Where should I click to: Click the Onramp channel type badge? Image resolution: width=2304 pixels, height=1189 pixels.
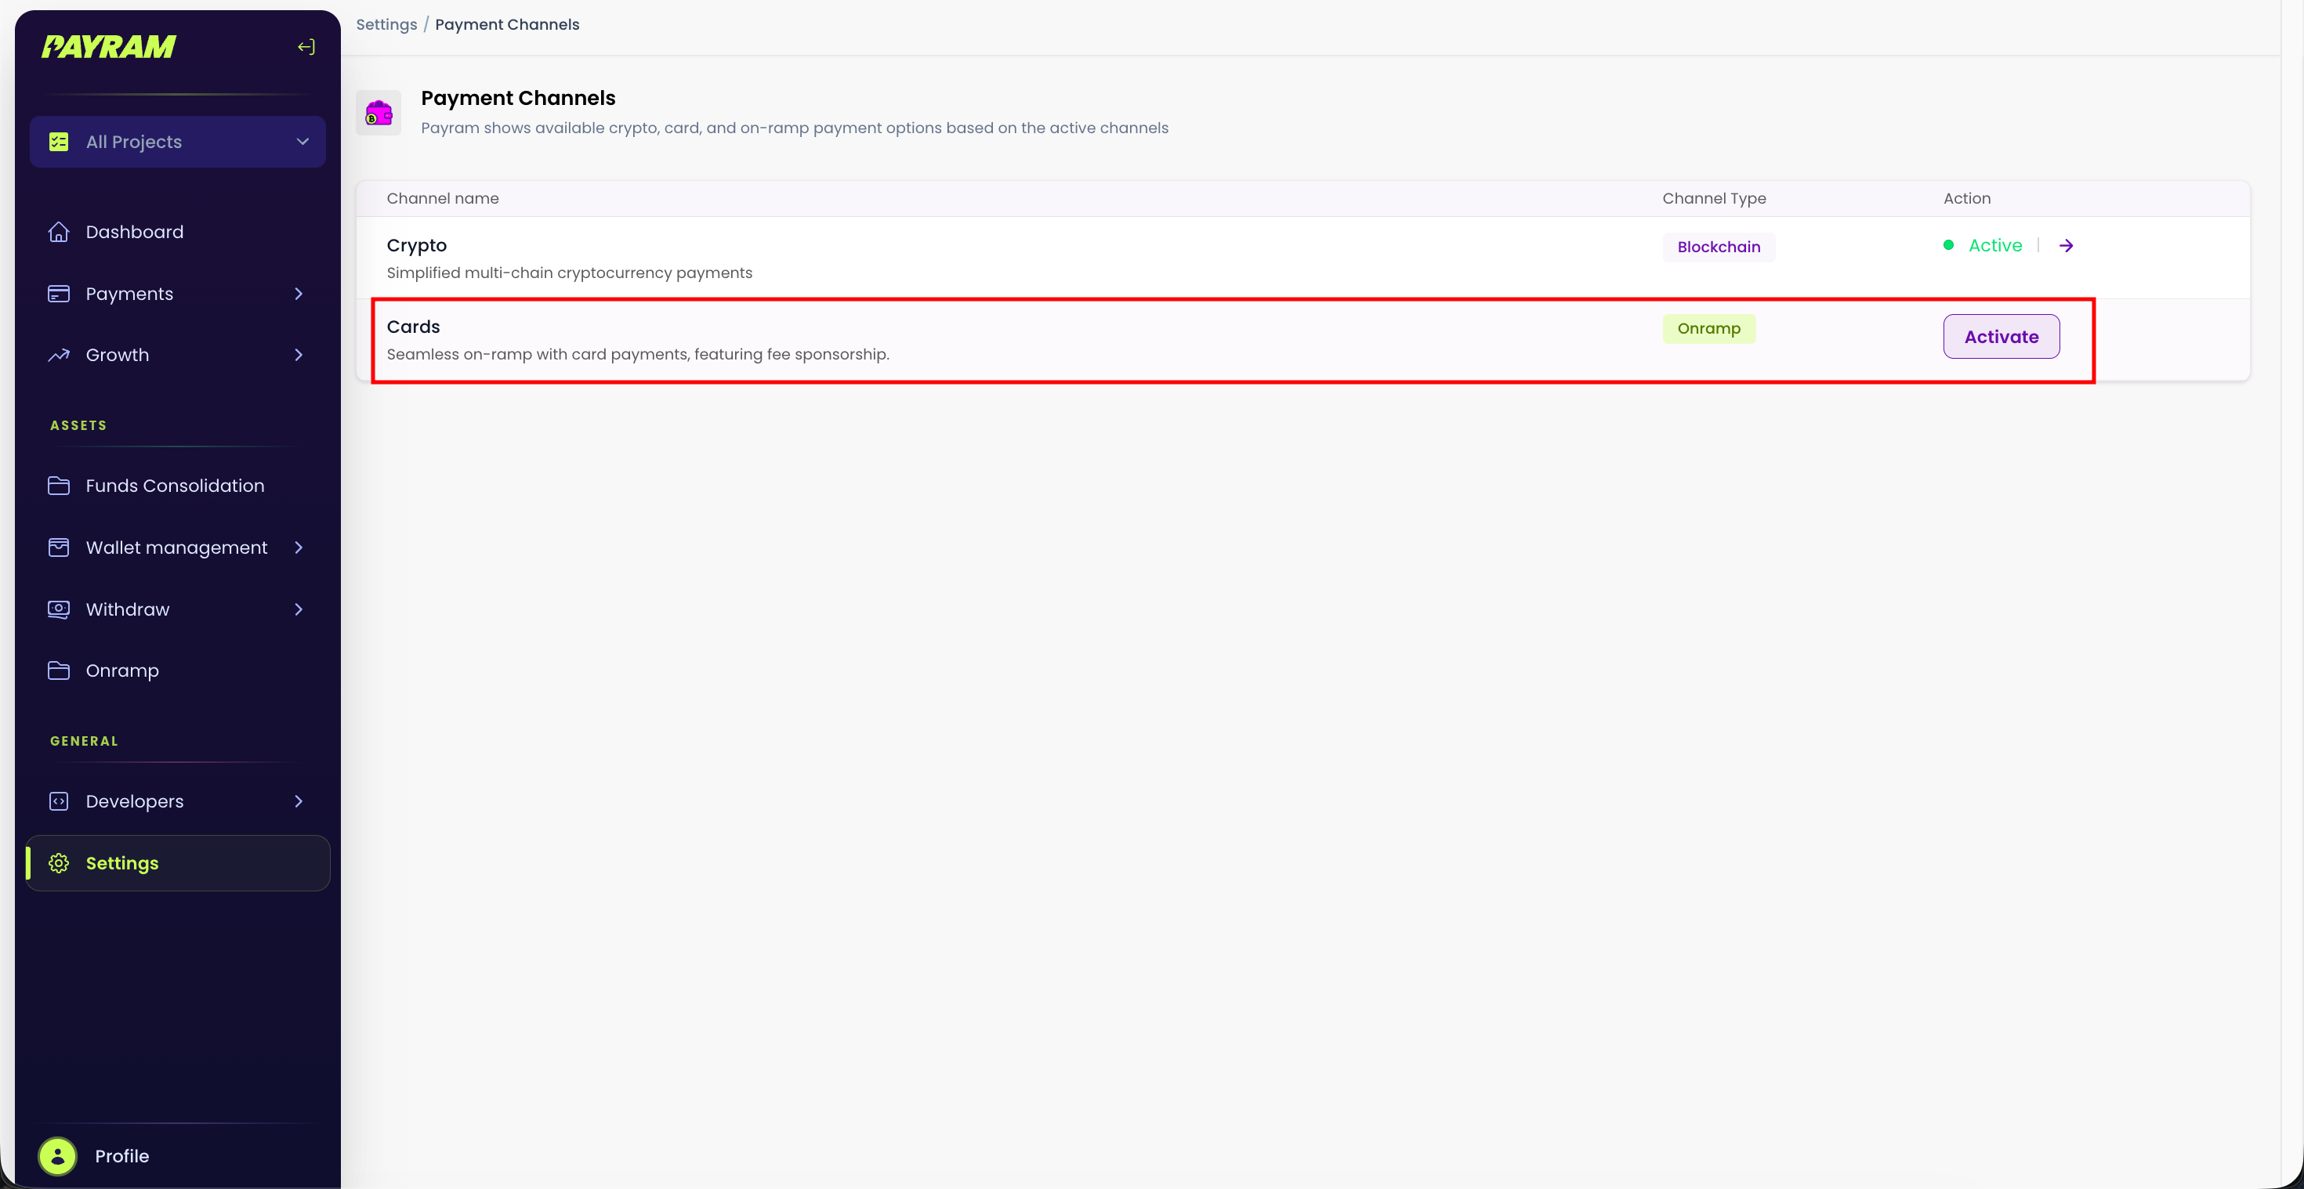click(1708, 329)
